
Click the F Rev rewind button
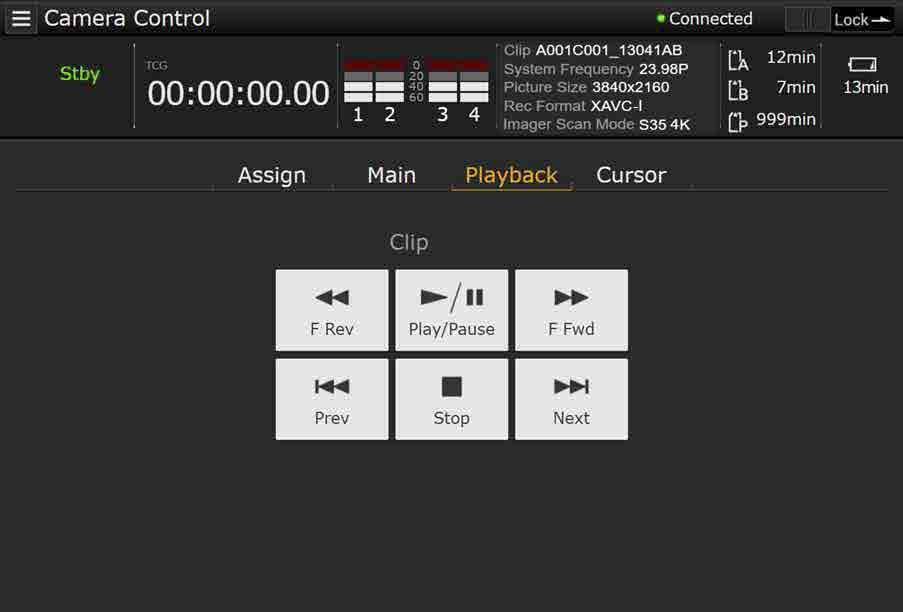click(332, 310)
